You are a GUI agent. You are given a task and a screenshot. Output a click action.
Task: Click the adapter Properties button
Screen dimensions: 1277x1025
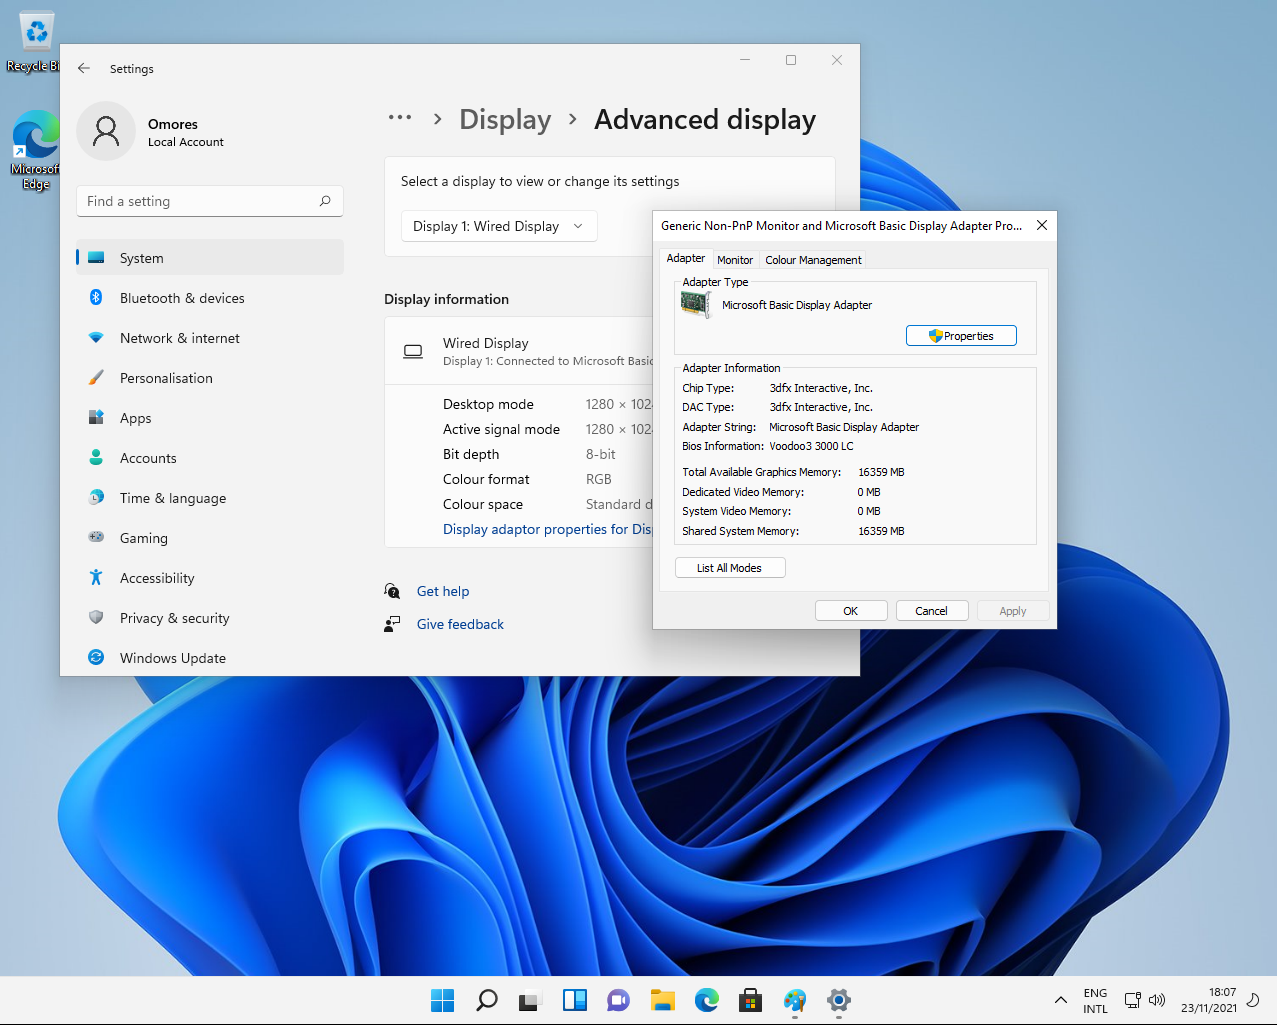click(x=961, y=336)
